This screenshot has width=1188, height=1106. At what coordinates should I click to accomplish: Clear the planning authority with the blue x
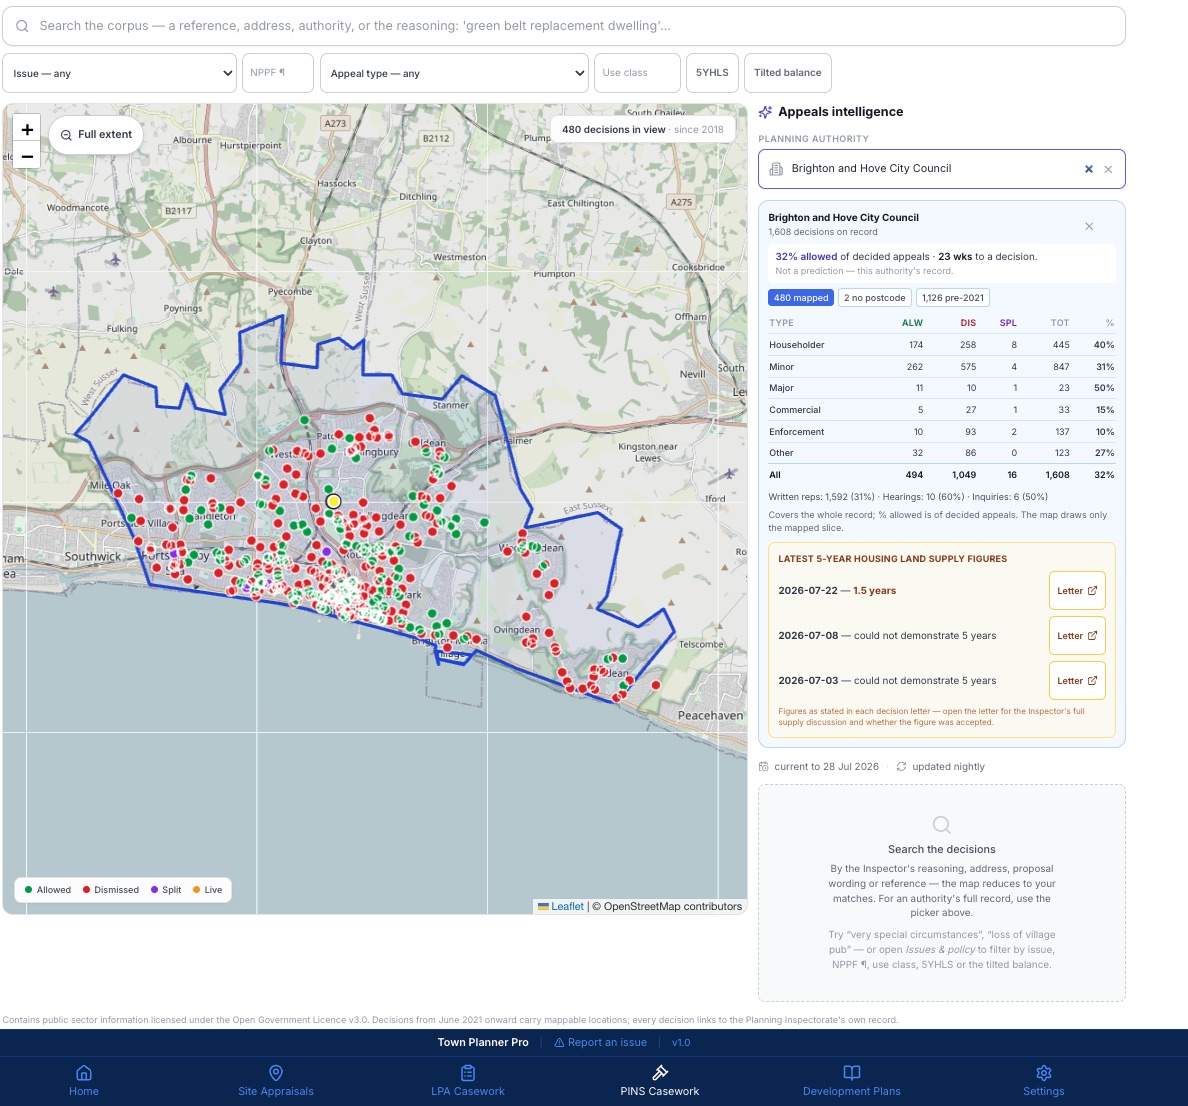1089,169
